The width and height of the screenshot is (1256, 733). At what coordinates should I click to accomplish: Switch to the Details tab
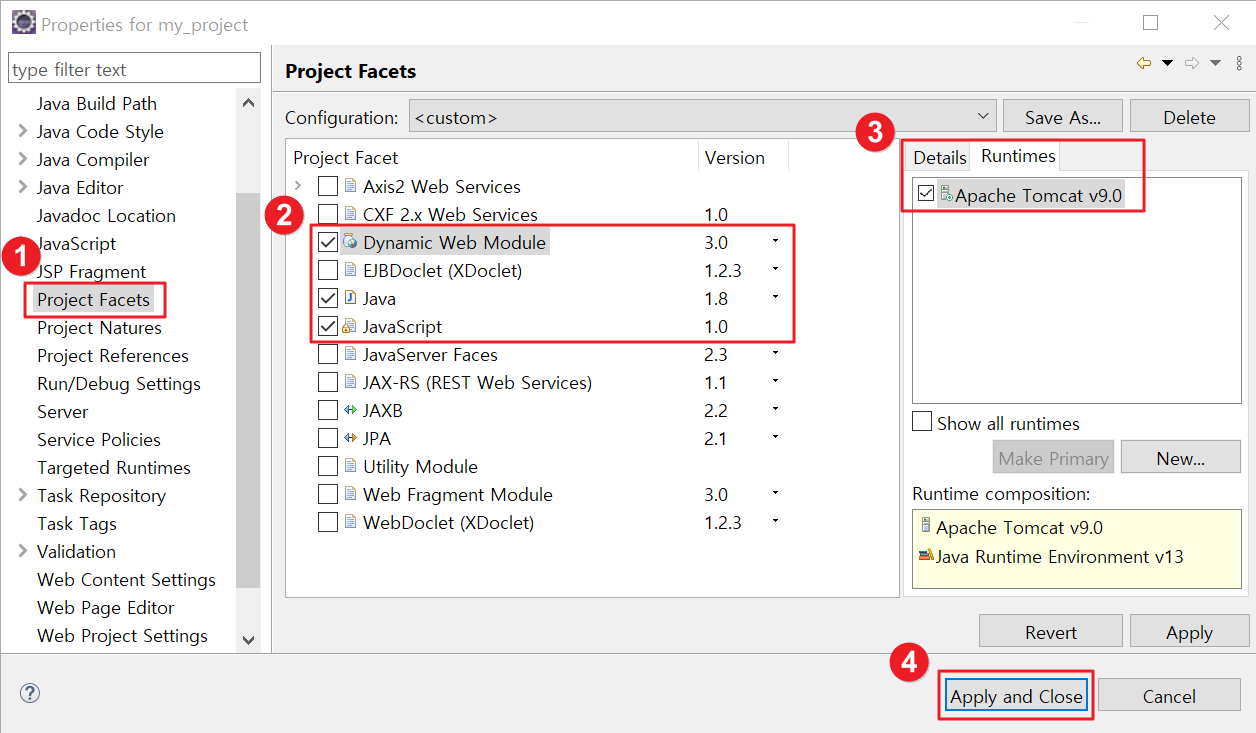[938, 156]
